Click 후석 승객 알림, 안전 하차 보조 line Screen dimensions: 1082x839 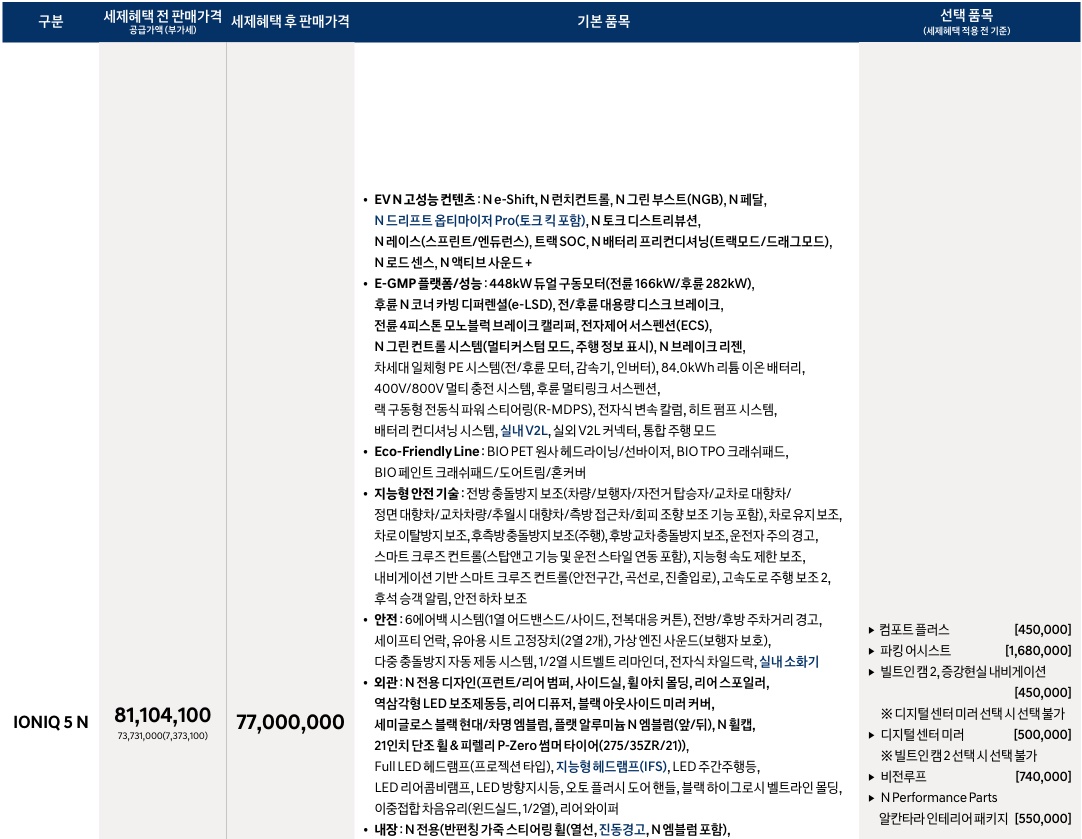coord(451,599)
